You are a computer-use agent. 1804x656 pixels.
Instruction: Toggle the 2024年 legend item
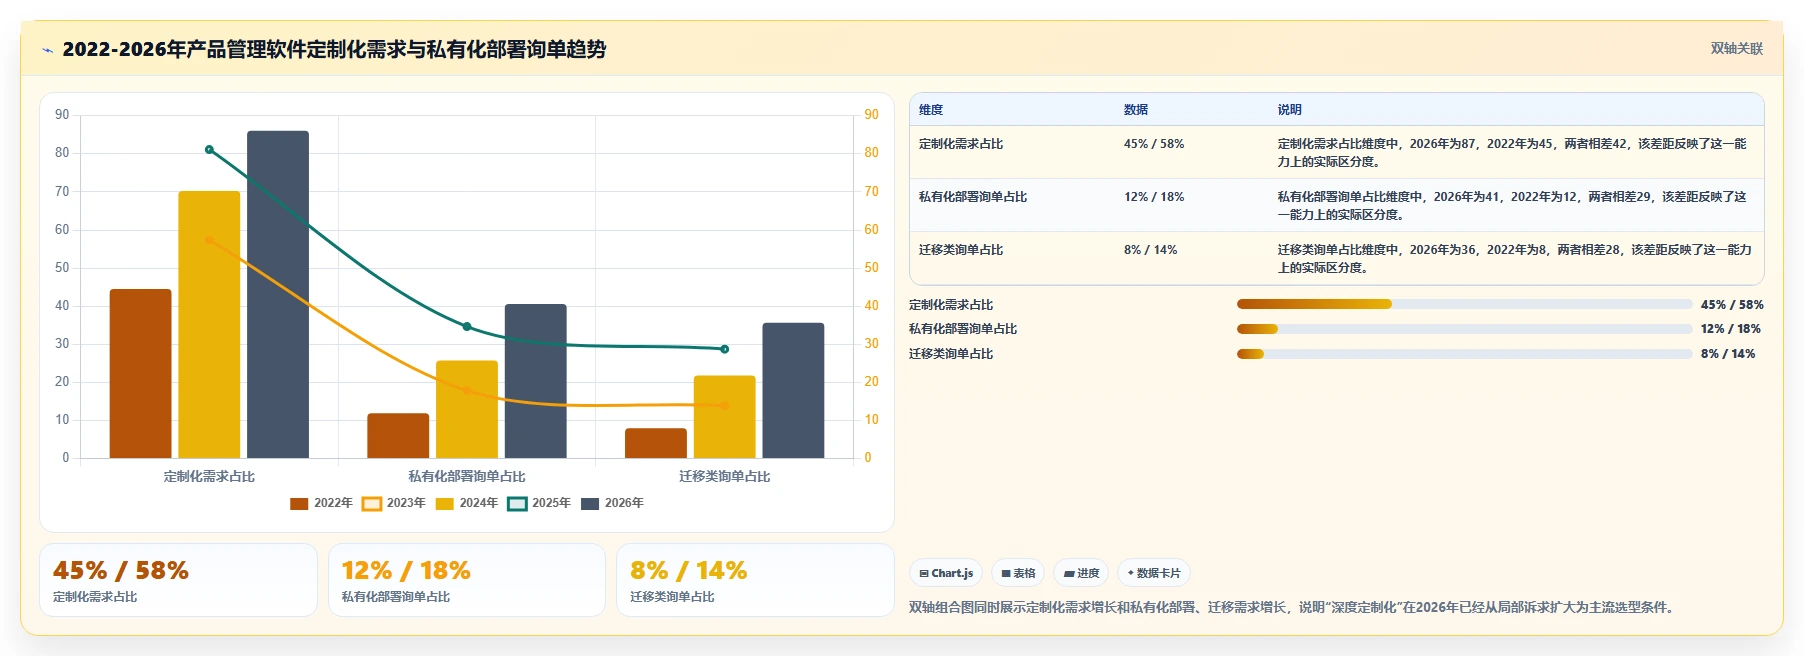[x=466, y=503]
